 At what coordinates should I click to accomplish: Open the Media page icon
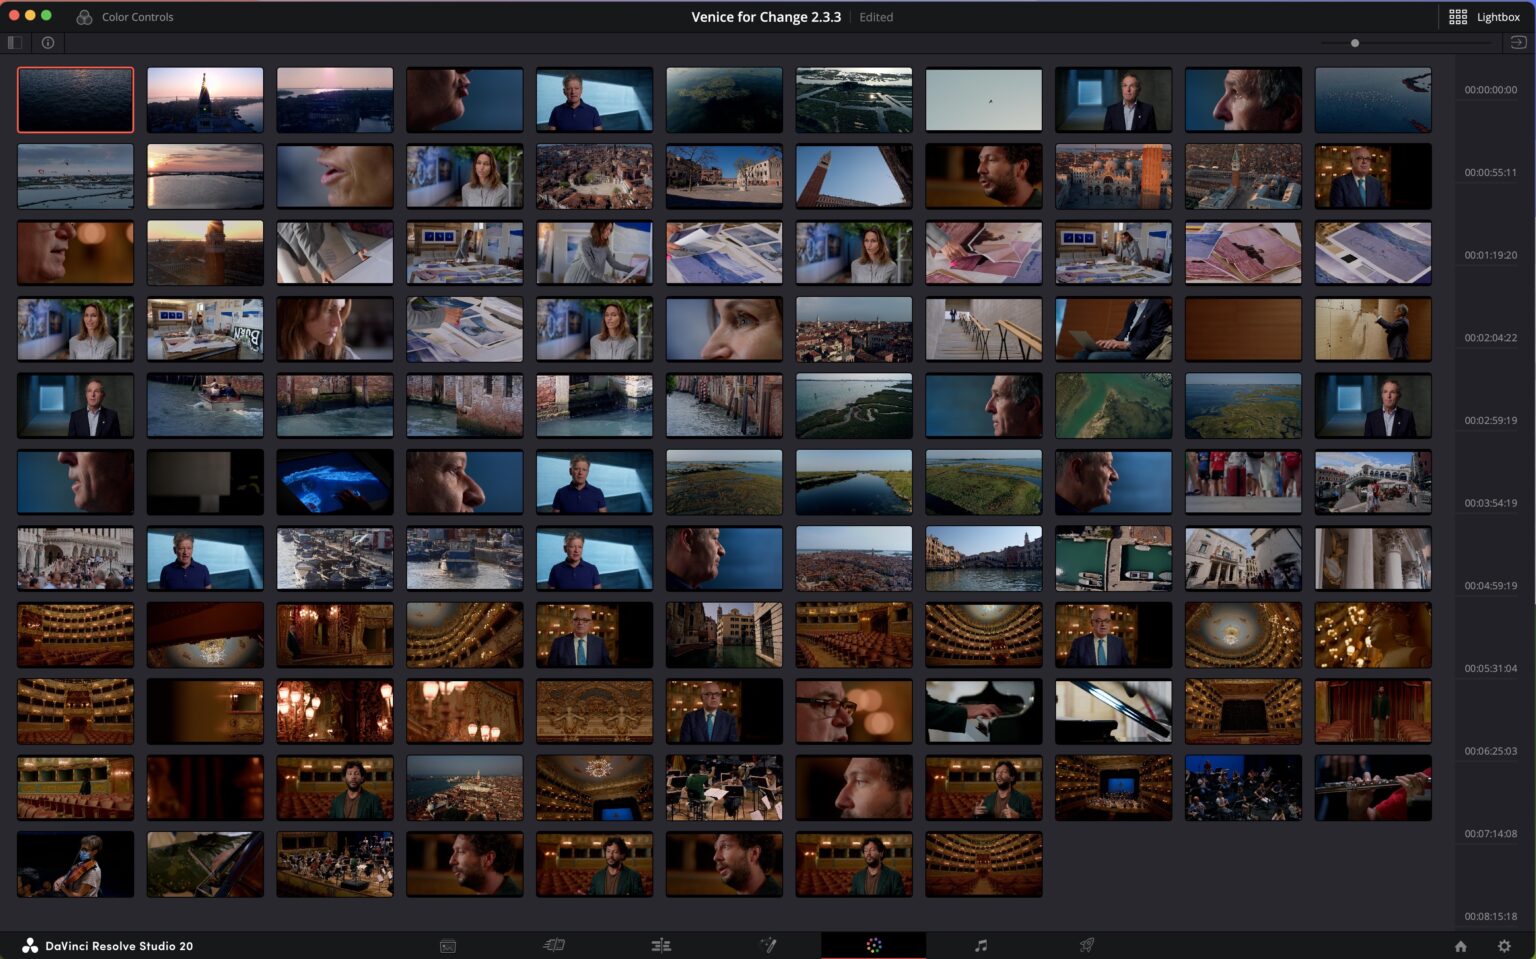448,945
